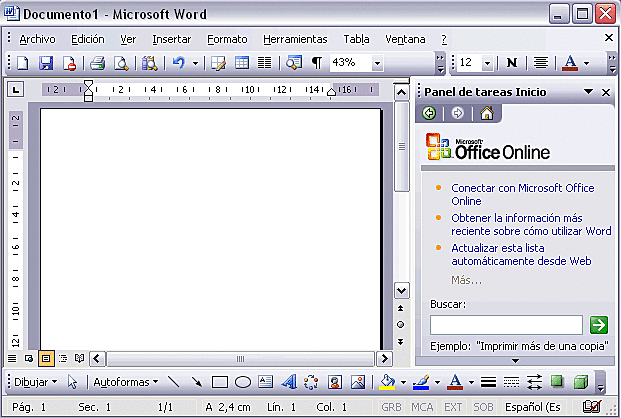Click the tab-stop selector (L) at ruler corner
The width and height of the screenshot is (621, 418).
[15, 90]
